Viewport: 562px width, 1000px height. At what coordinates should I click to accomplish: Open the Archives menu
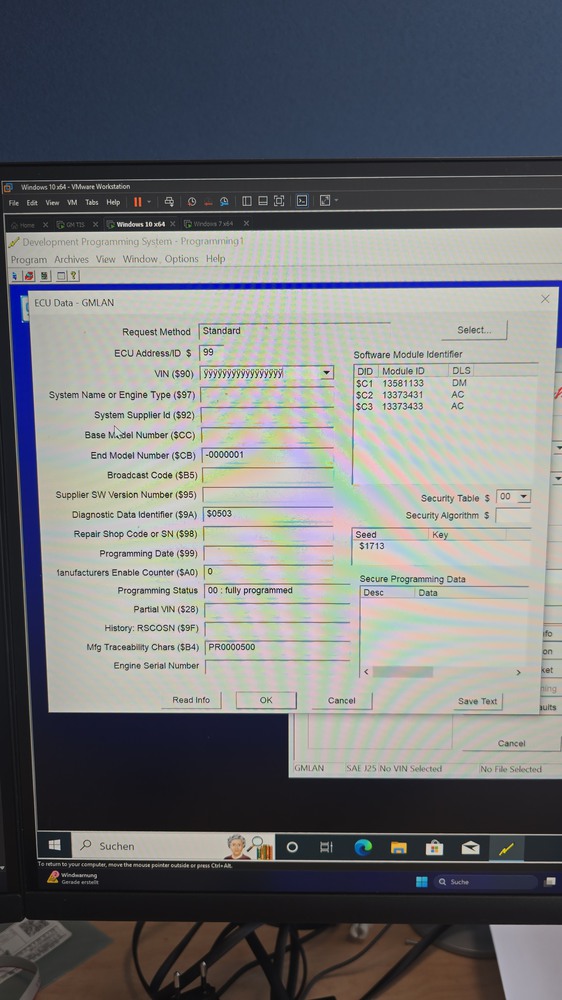click(x=71, y=260)
